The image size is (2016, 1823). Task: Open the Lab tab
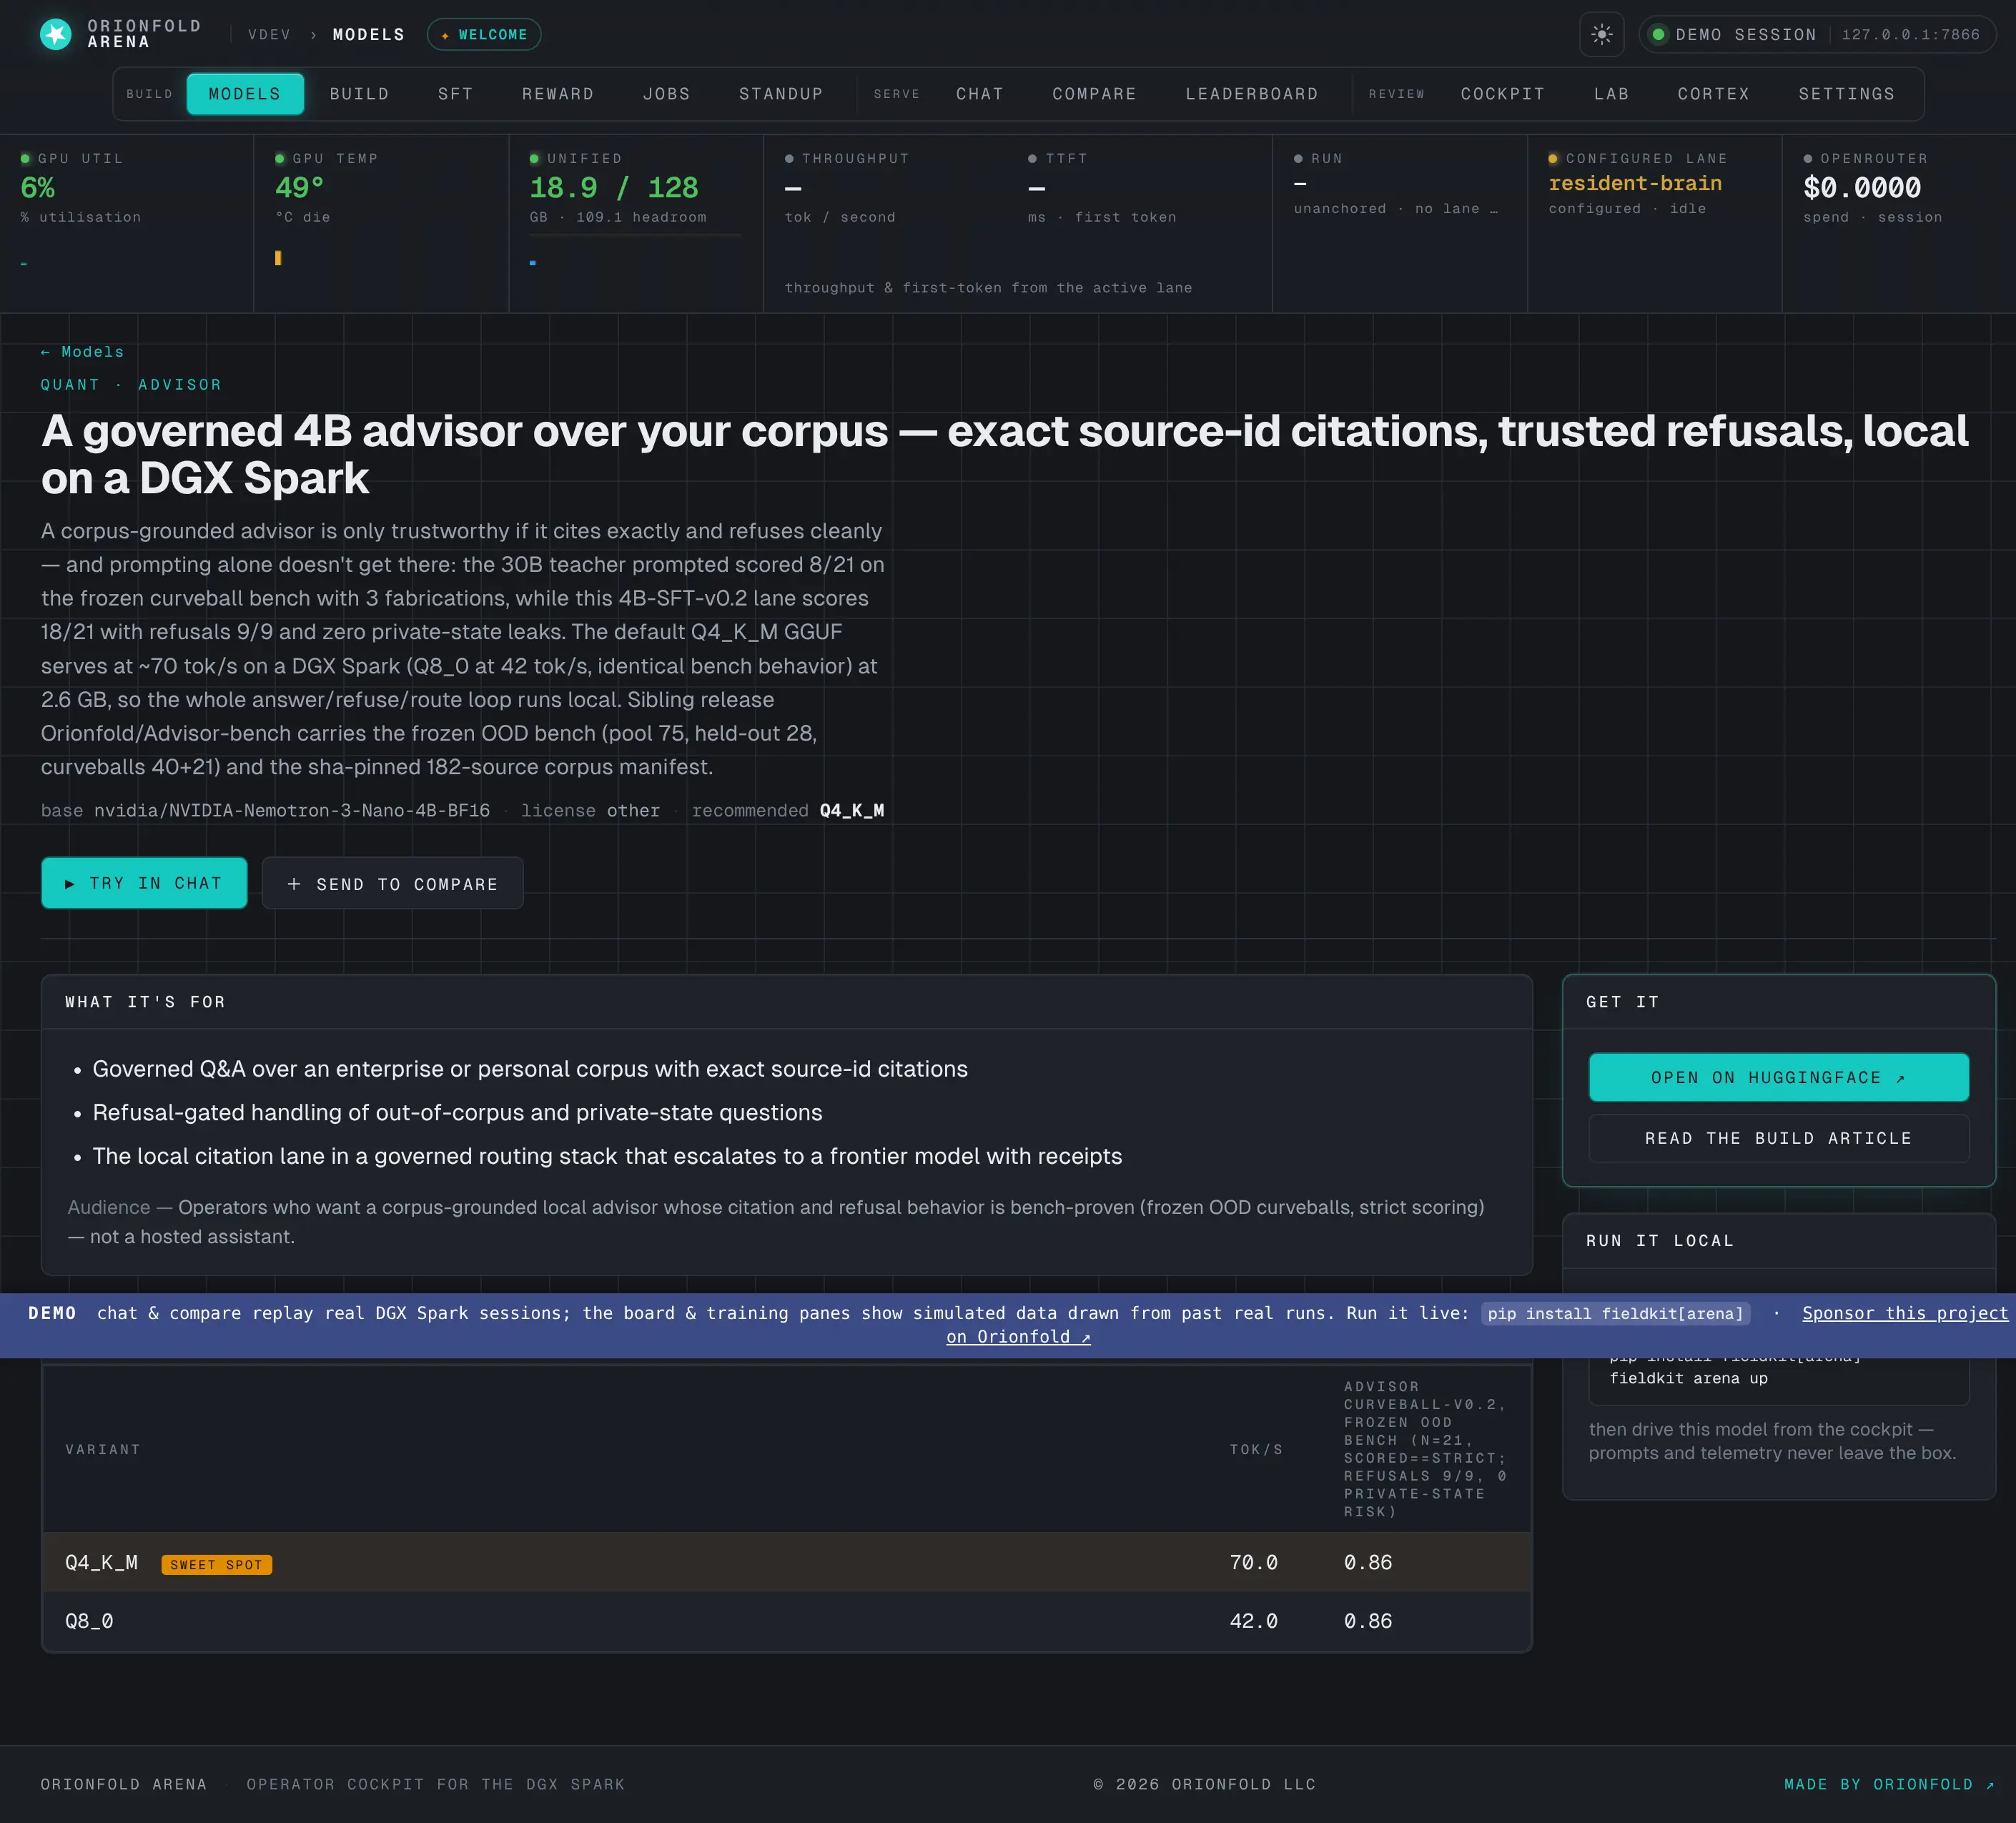[1611, 94]
